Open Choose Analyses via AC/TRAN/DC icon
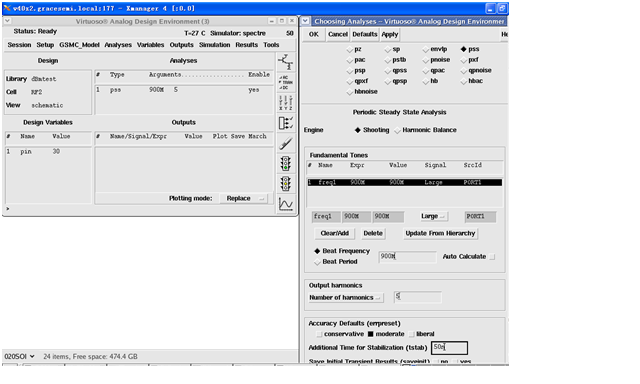Screen dimensions: 640x384 click(285, 82)
